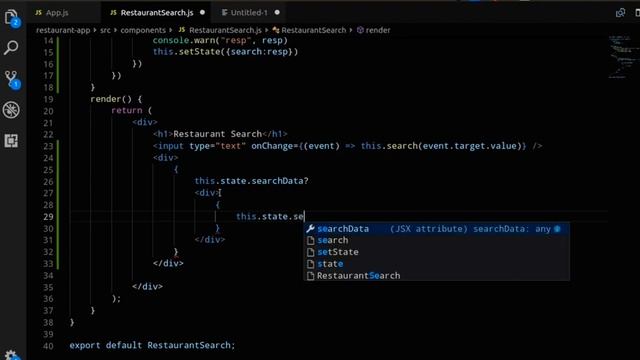The image size is (640, 360).
Task: Select searchData autocomplete suggestion
Action: coord(437,229)
